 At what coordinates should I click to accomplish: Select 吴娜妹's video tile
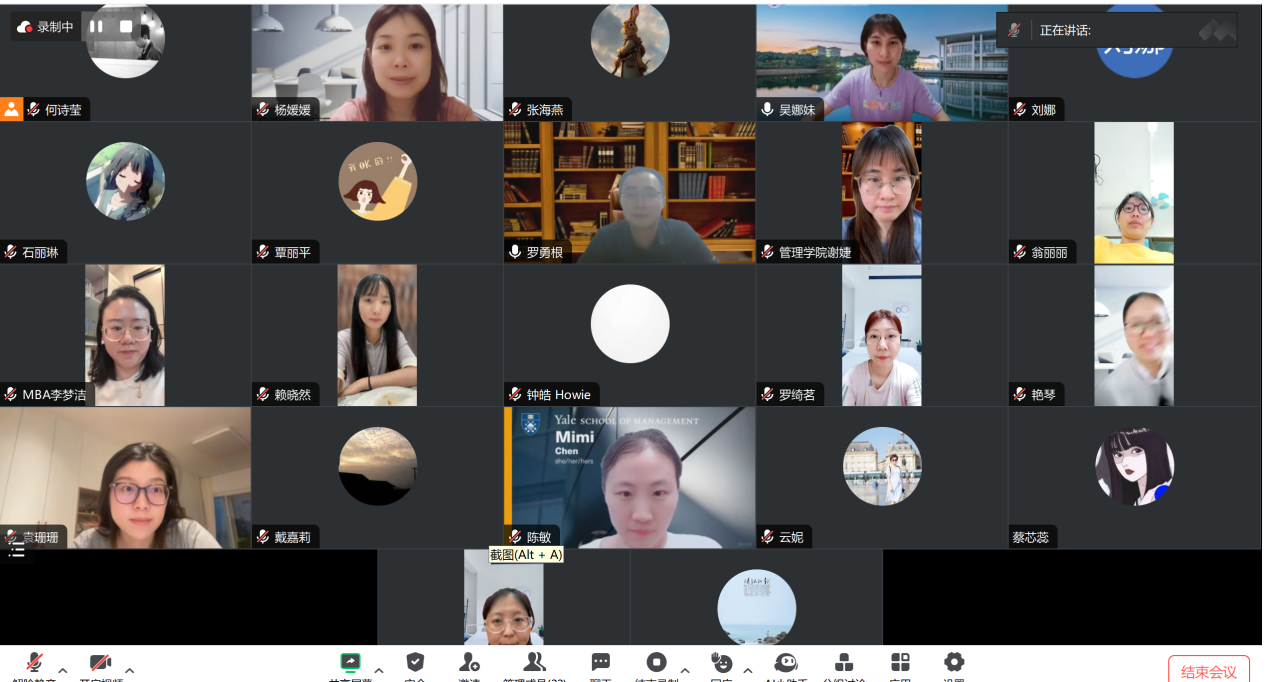882,62
